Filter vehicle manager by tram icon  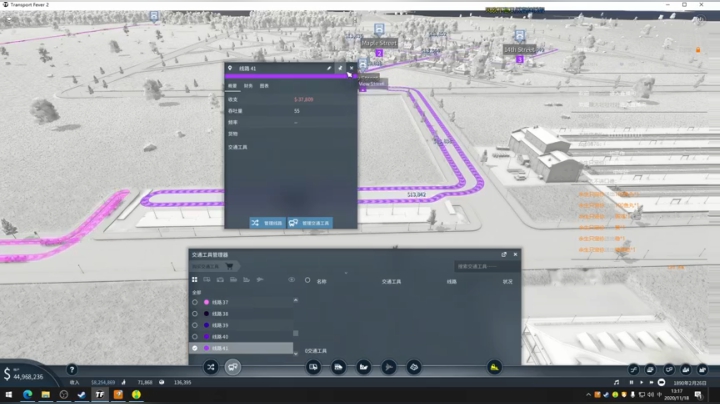[220, 280]
